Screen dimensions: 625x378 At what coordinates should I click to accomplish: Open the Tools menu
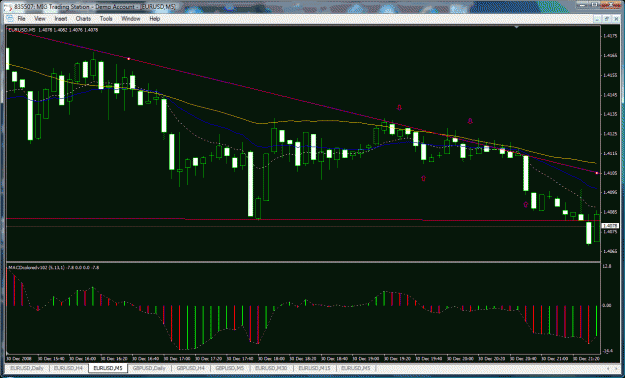(106, 19)
